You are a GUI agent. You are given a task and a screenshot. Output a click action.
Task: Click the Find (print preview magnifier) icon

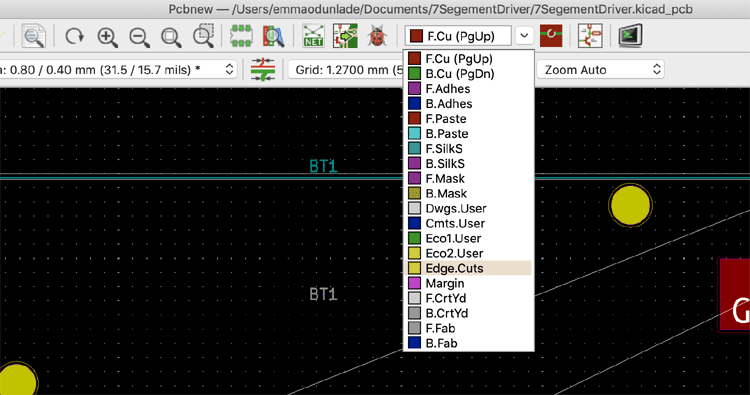click(34, 36)
